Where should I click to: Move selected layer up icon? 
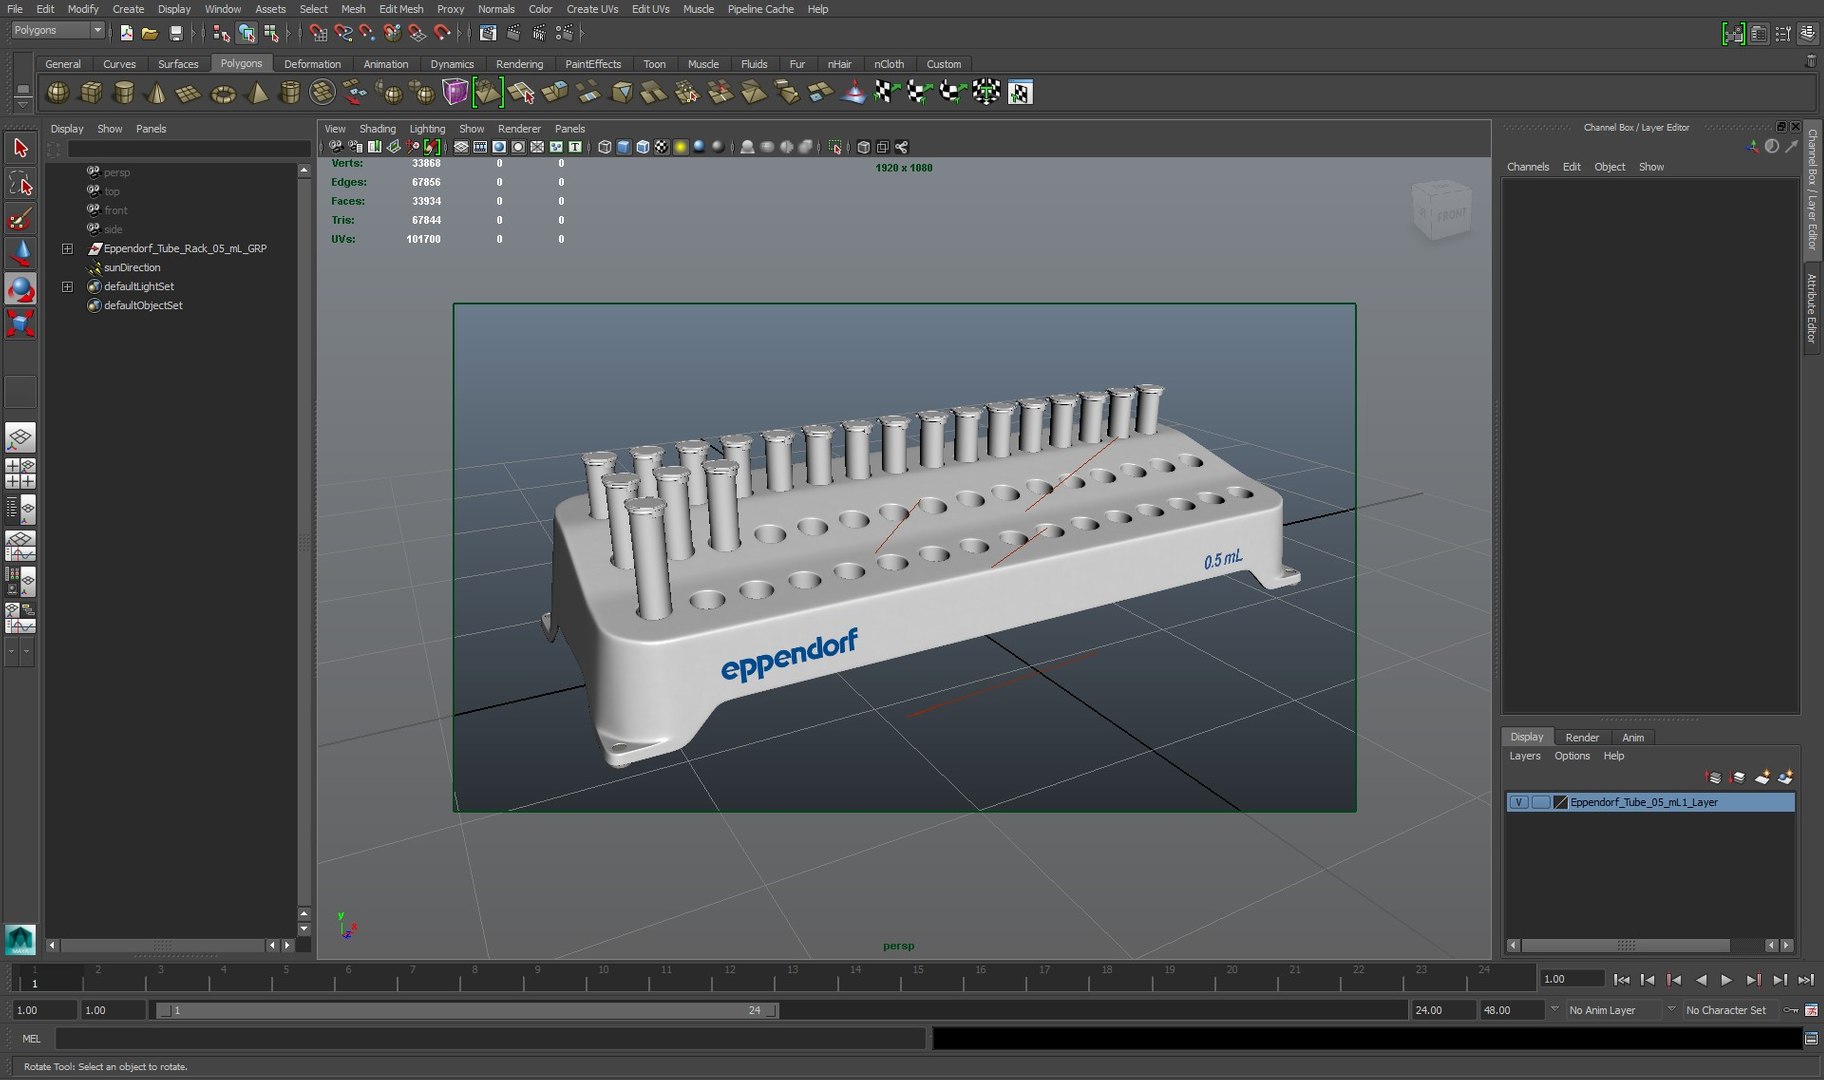tap(1713, 777)
